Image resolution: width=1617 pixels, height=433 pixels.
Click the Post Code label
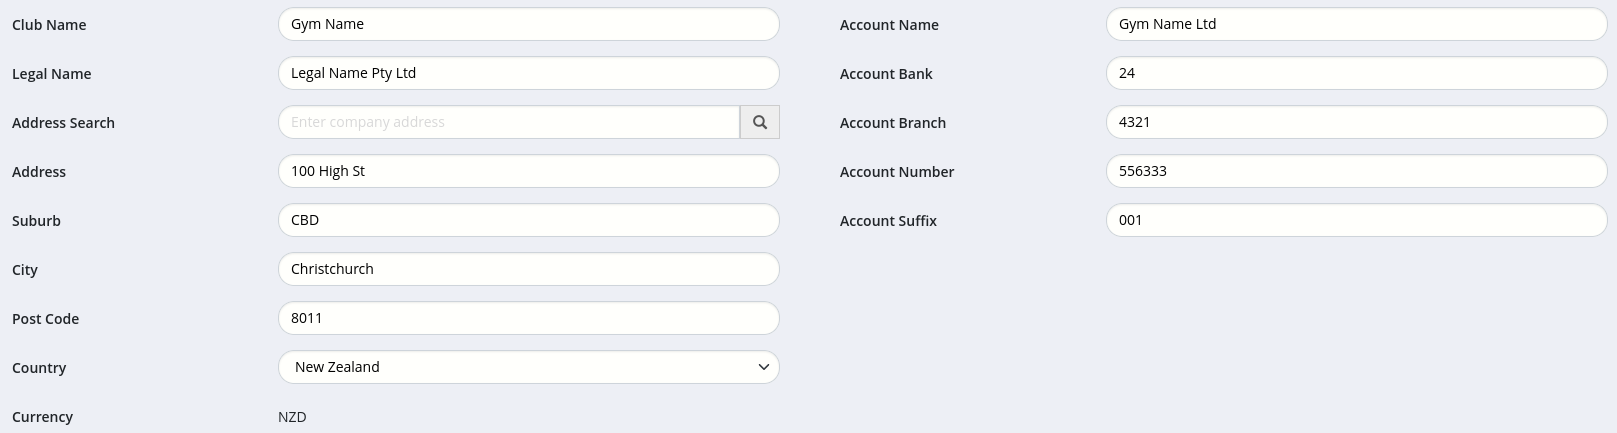(x=45, y=319)
